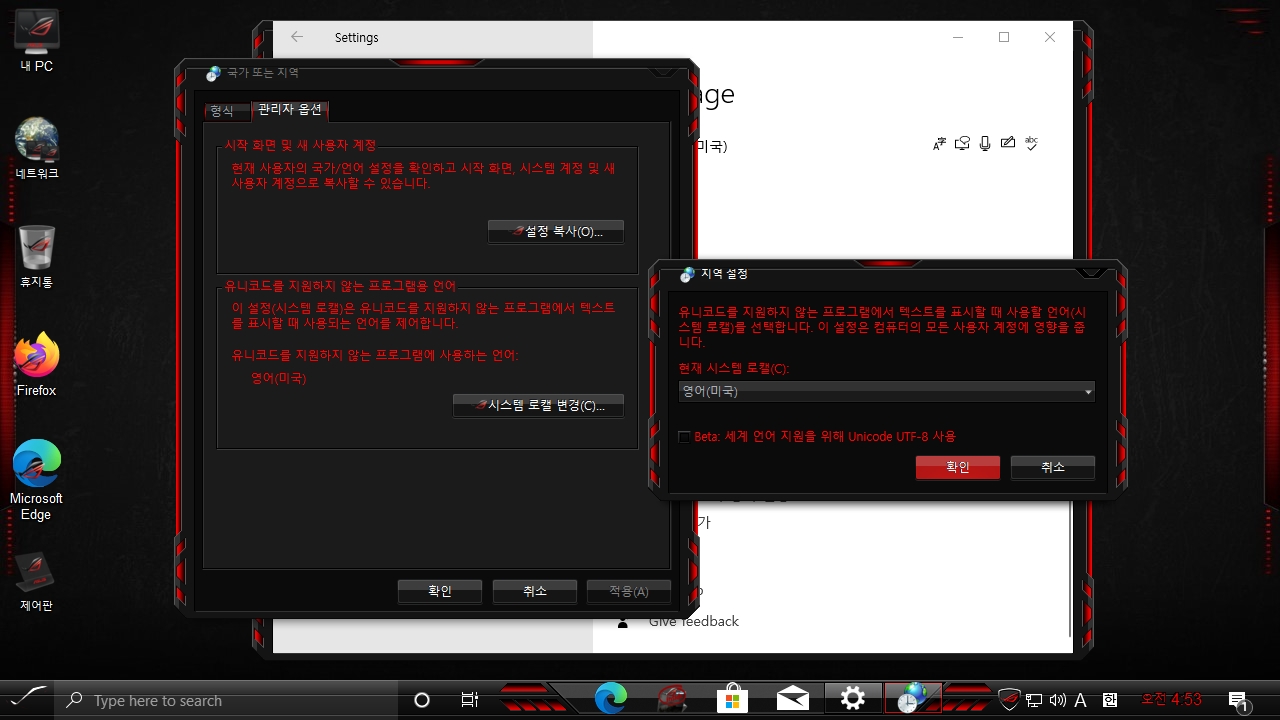Open 네트워크 desktop icon
Image resolution: width=1280 pixels, height=720 pixels.
(37, 149)
